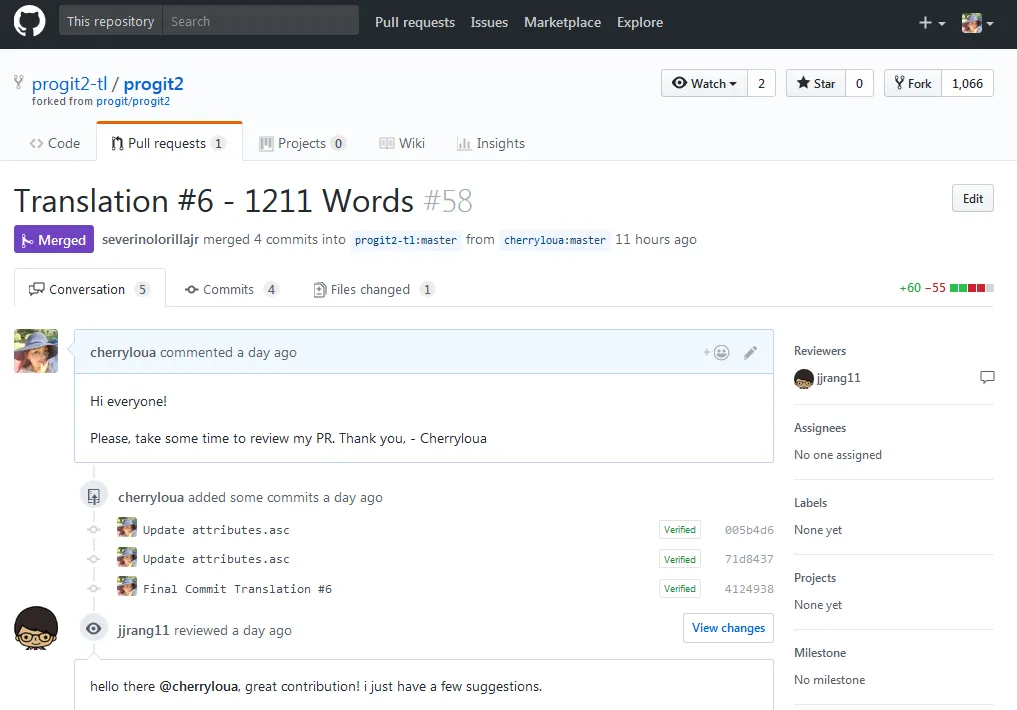Click the commits-pushed timeline icon

pos(93,497)
